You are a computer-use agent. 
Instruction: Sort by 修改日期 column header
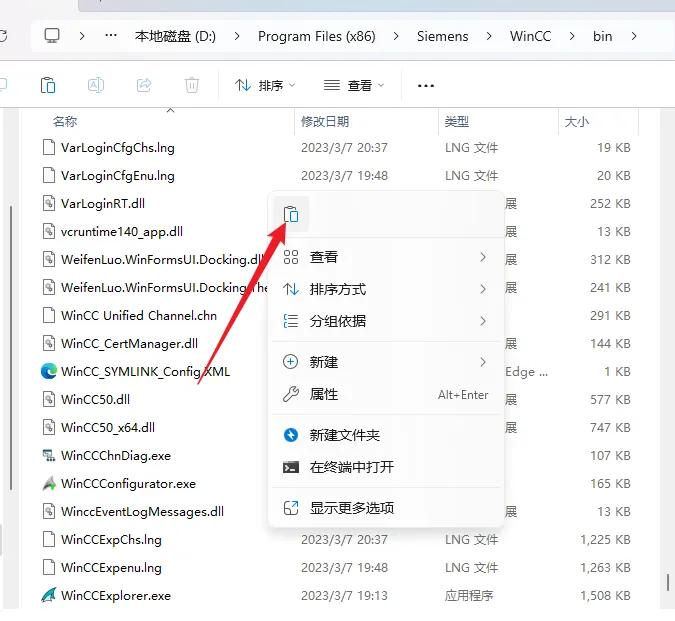[x=325, y=122]
